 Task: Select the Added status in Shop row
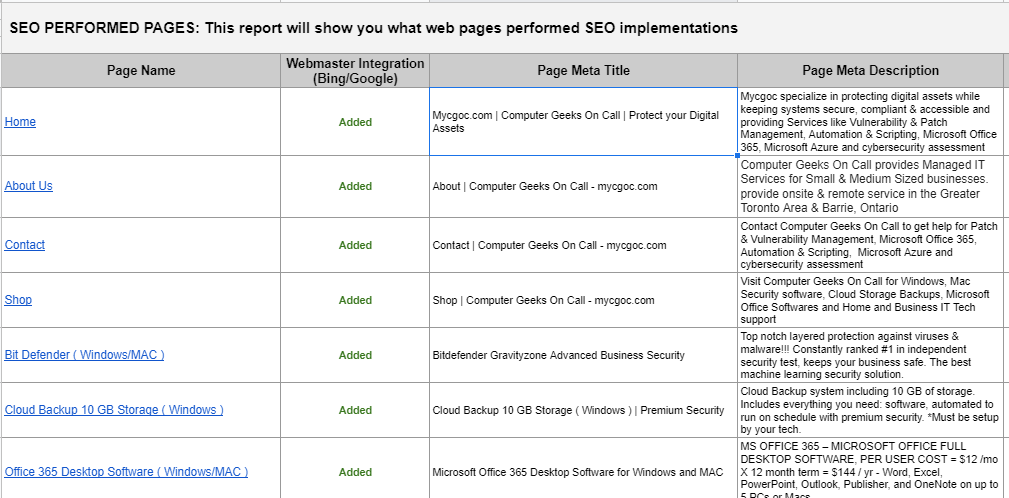(355, 300)
